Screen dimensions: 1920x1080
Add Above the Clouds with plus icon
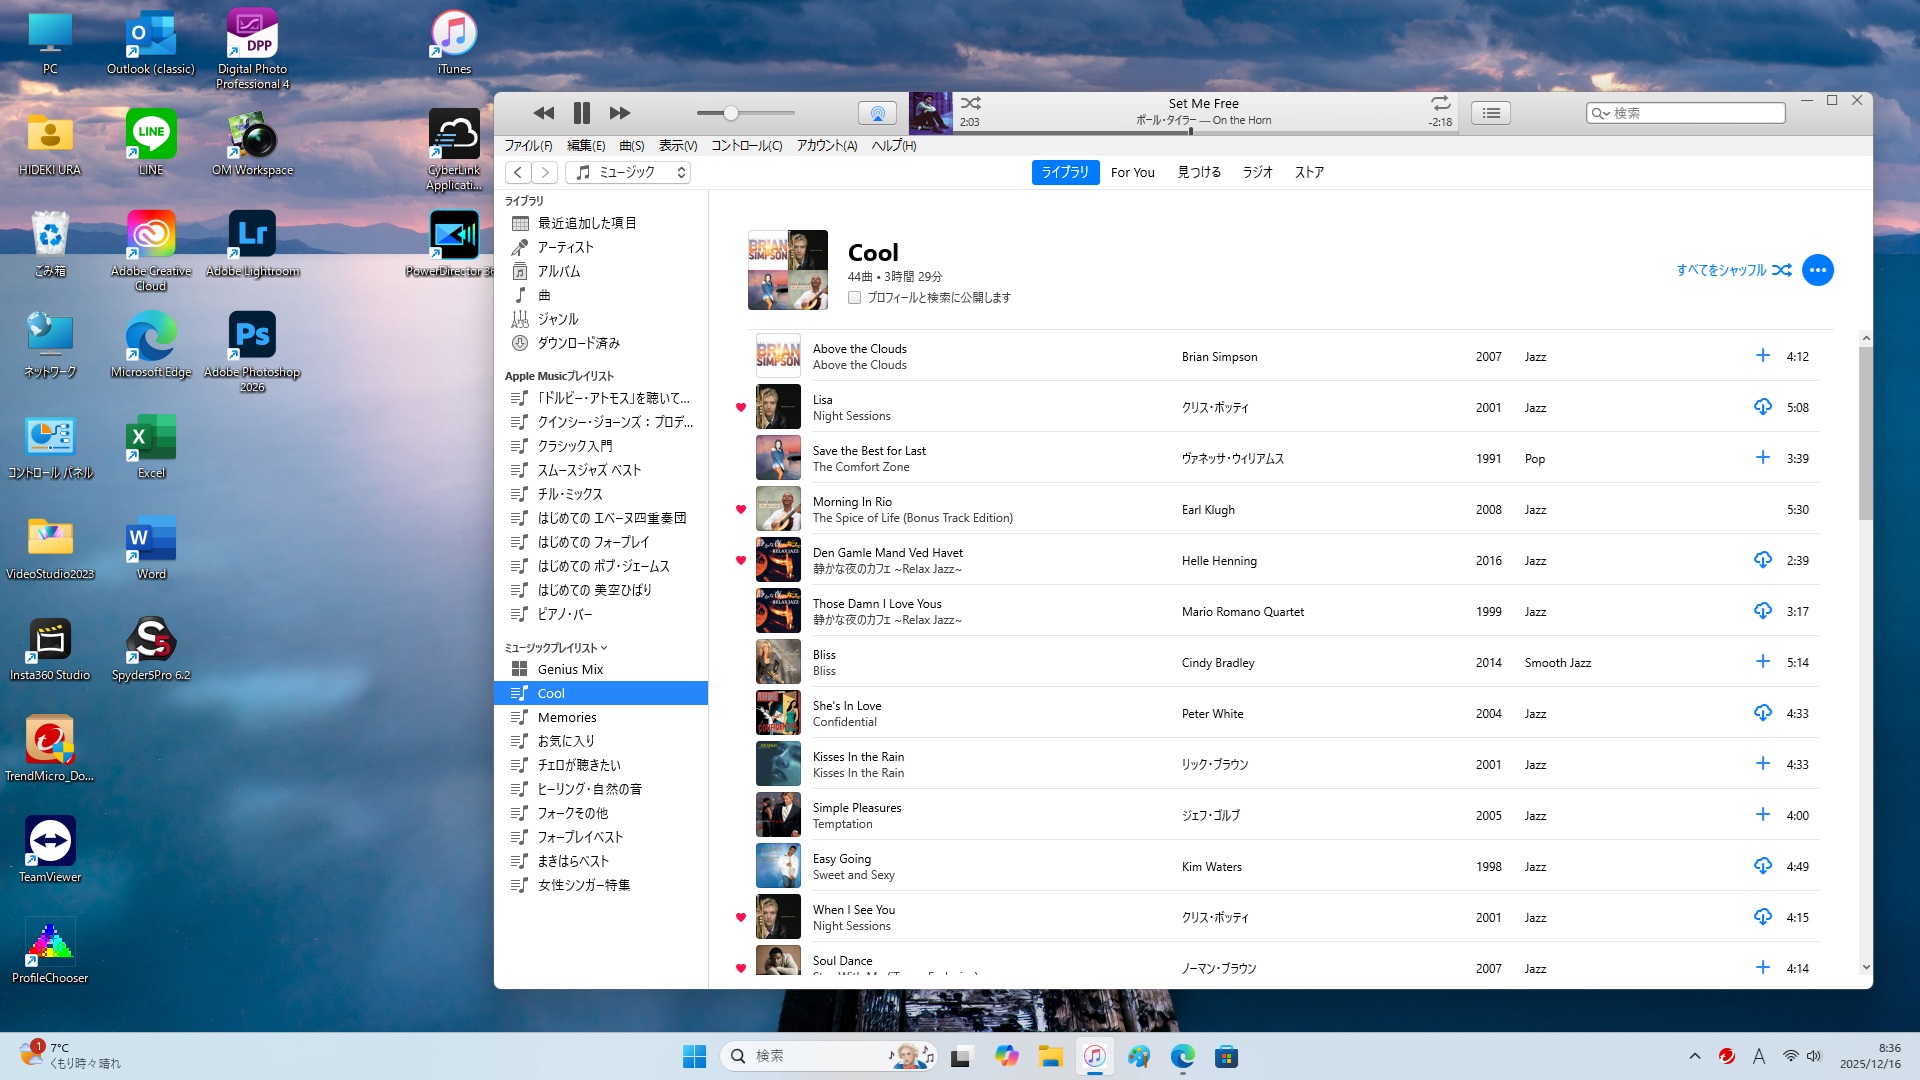tap(1762, 356)
